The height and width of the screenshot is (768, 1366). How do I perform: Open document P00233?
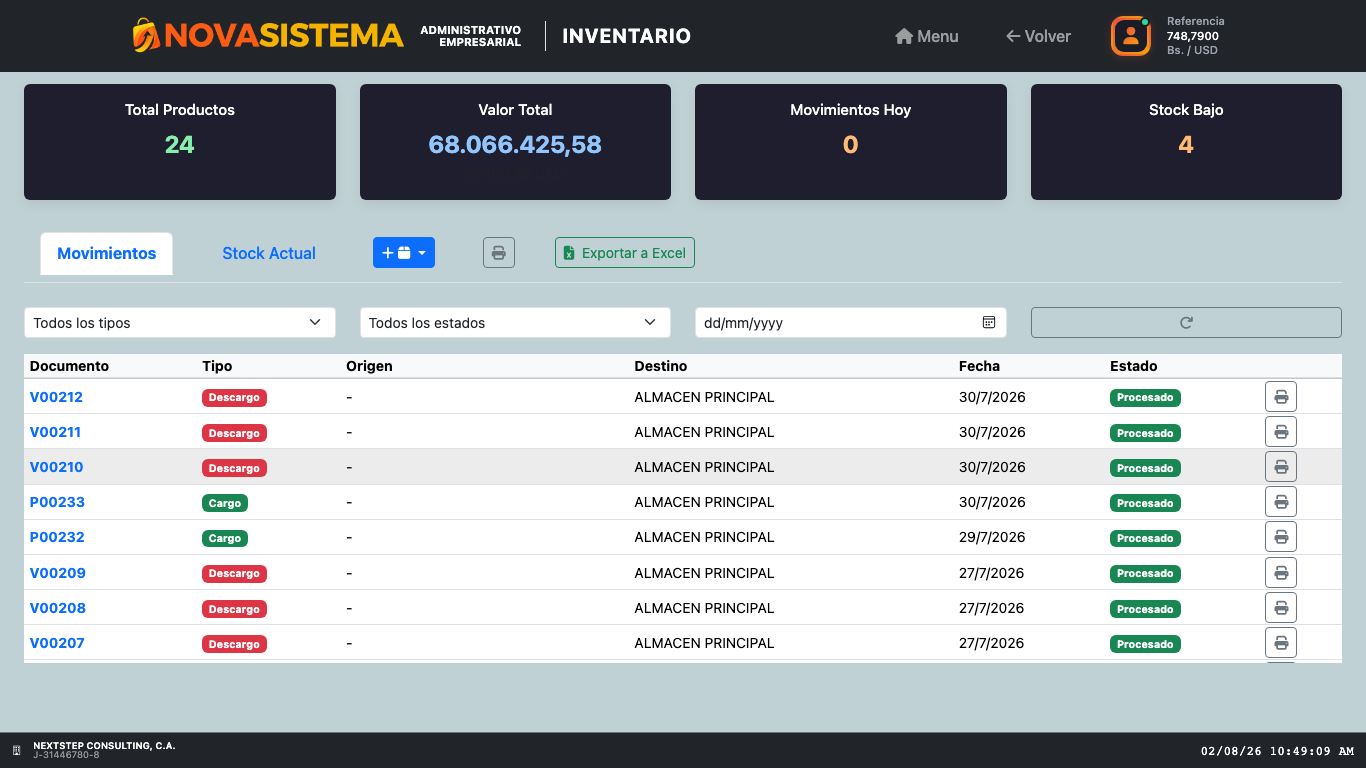click(x=57, y=502)
